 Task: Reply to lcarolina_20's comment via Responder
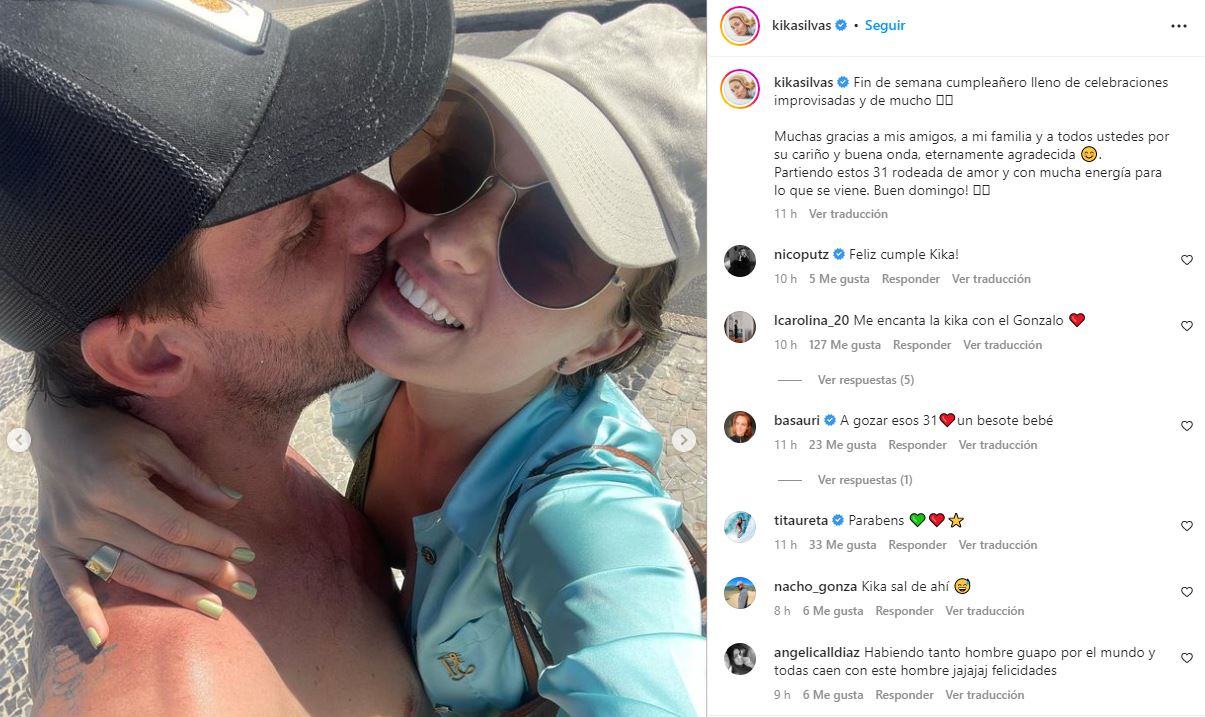pos(922,345)
